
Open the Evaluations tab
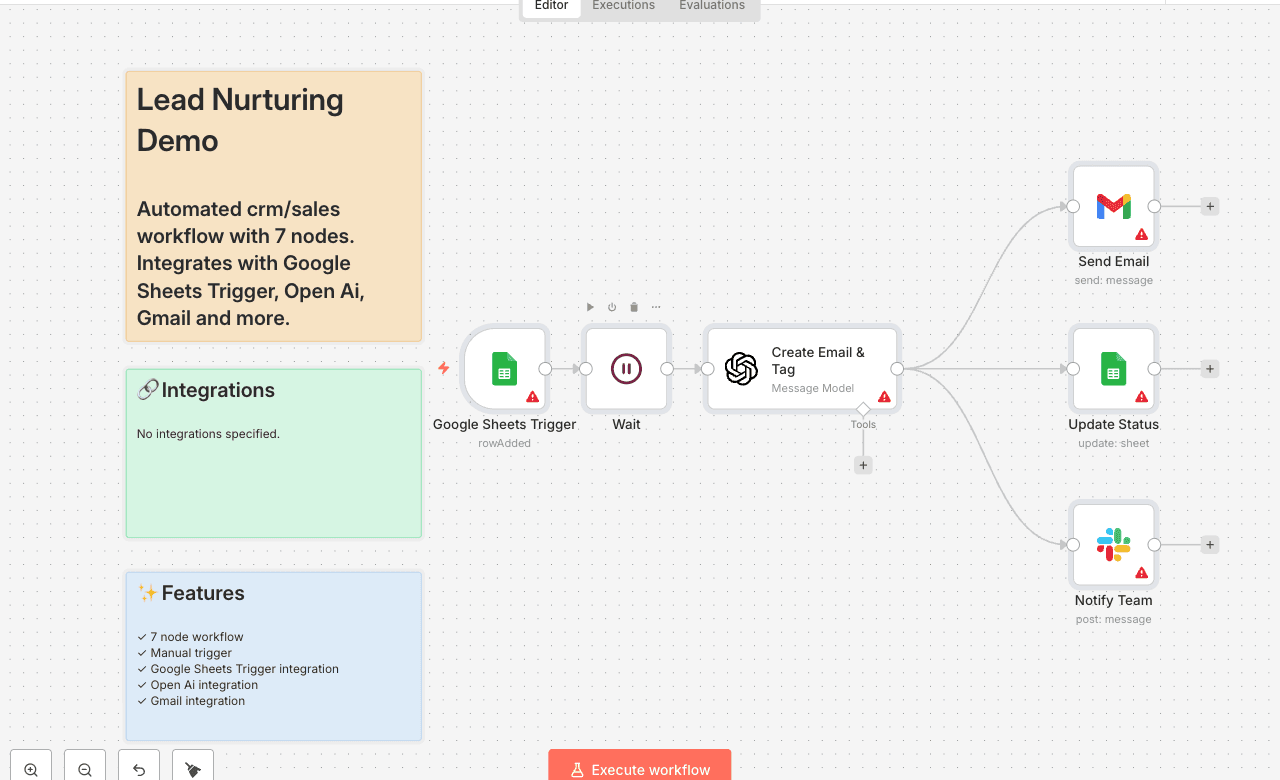711,5
